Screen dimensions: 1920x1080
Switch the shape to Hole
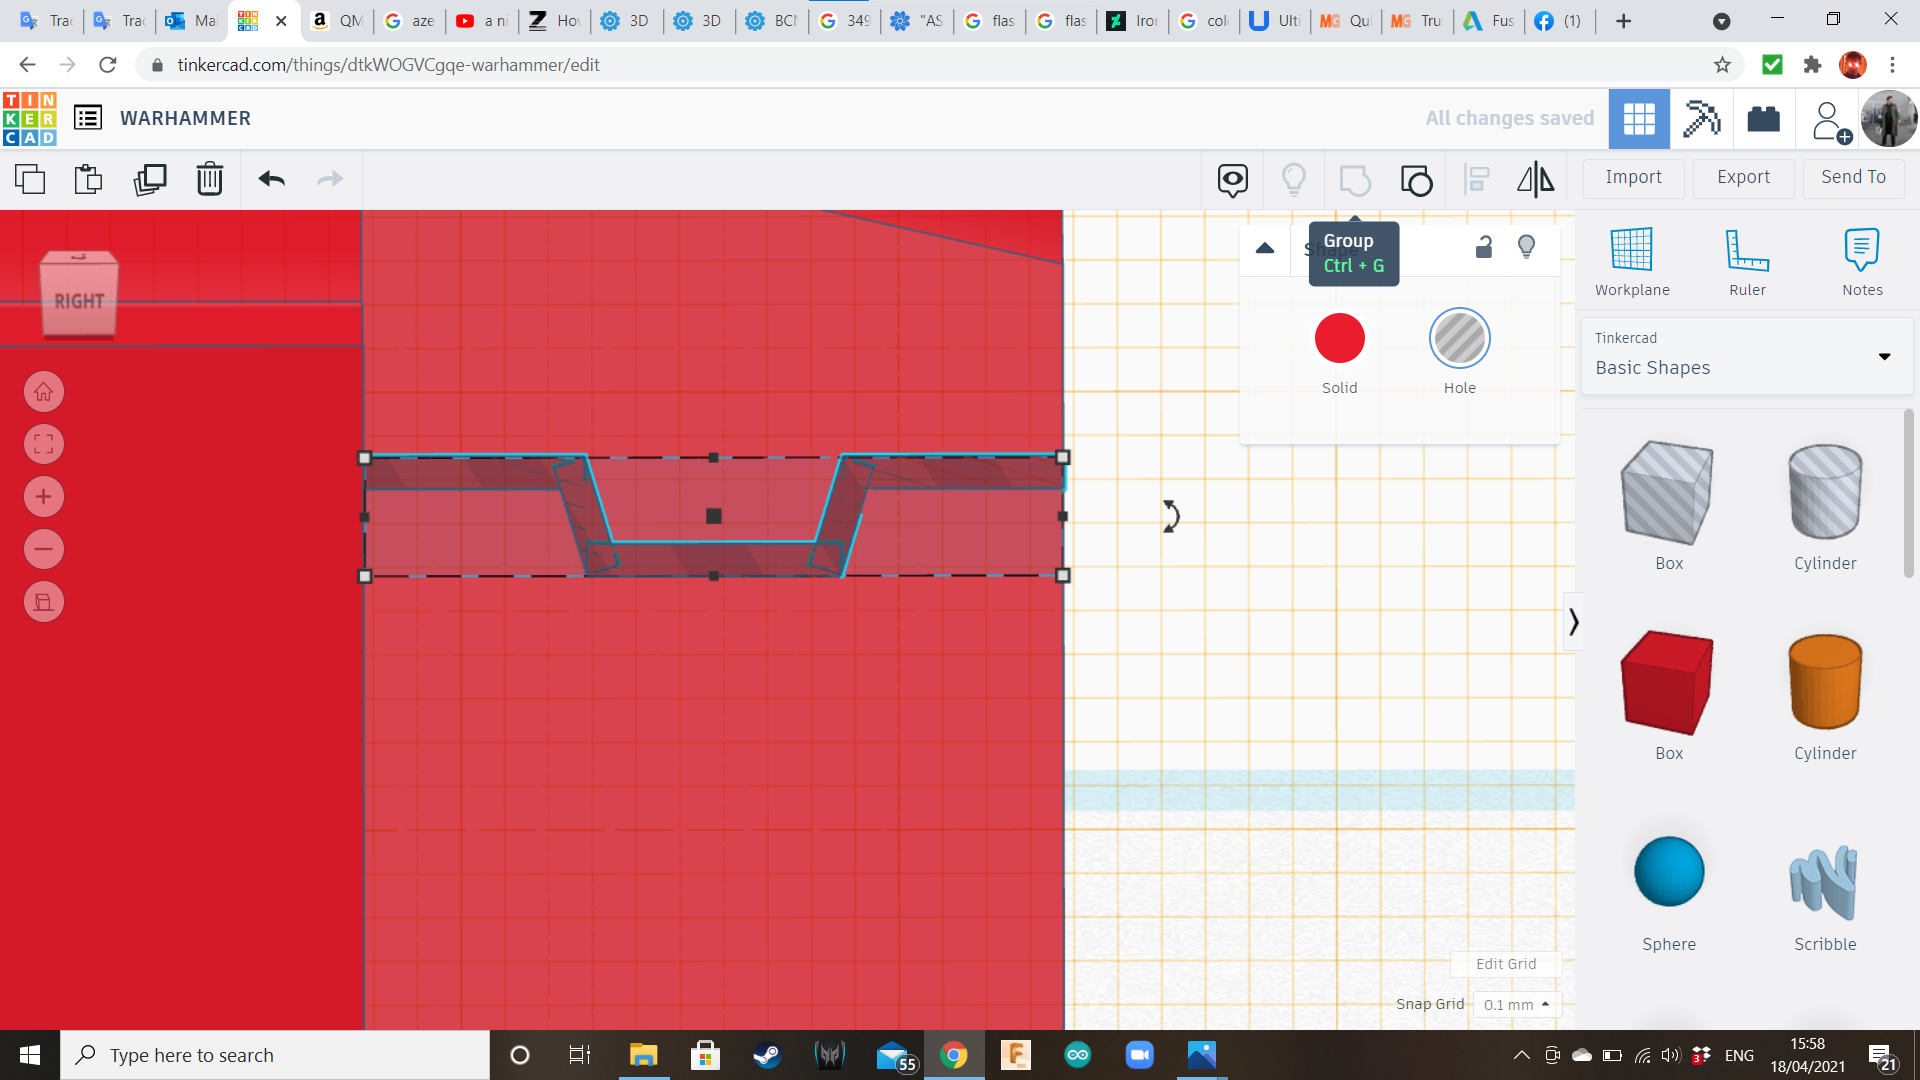(1459, 339)
